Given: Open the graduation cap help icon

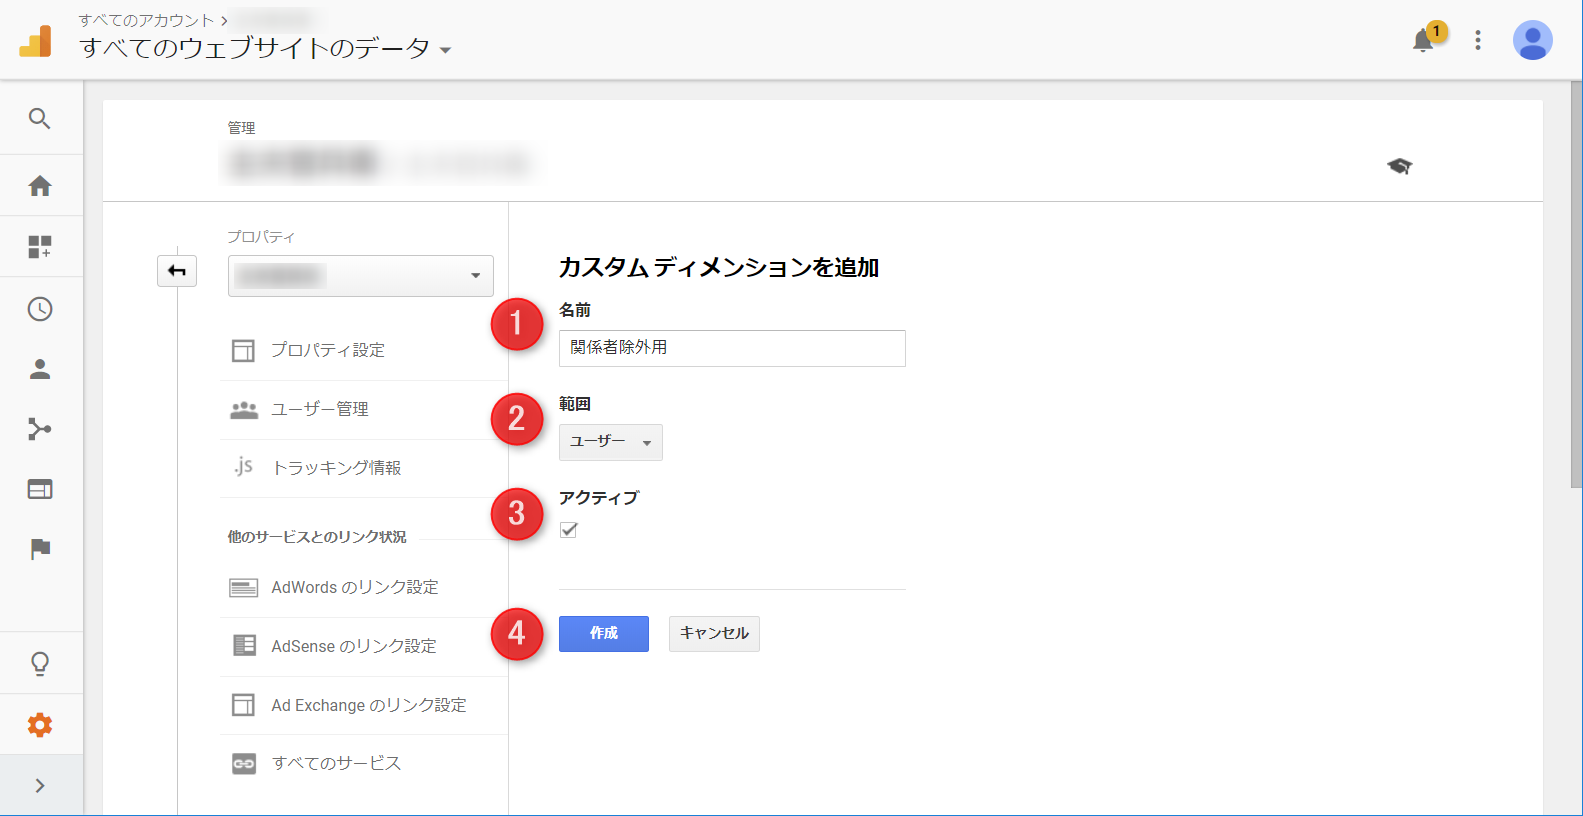Looking at the screenshot, I should click(1399, 166).
